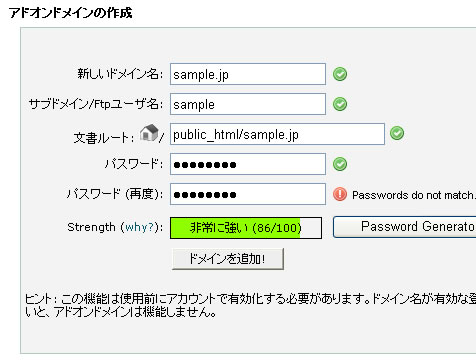Click red error icon next to password confirmation

tap(340, 194)
